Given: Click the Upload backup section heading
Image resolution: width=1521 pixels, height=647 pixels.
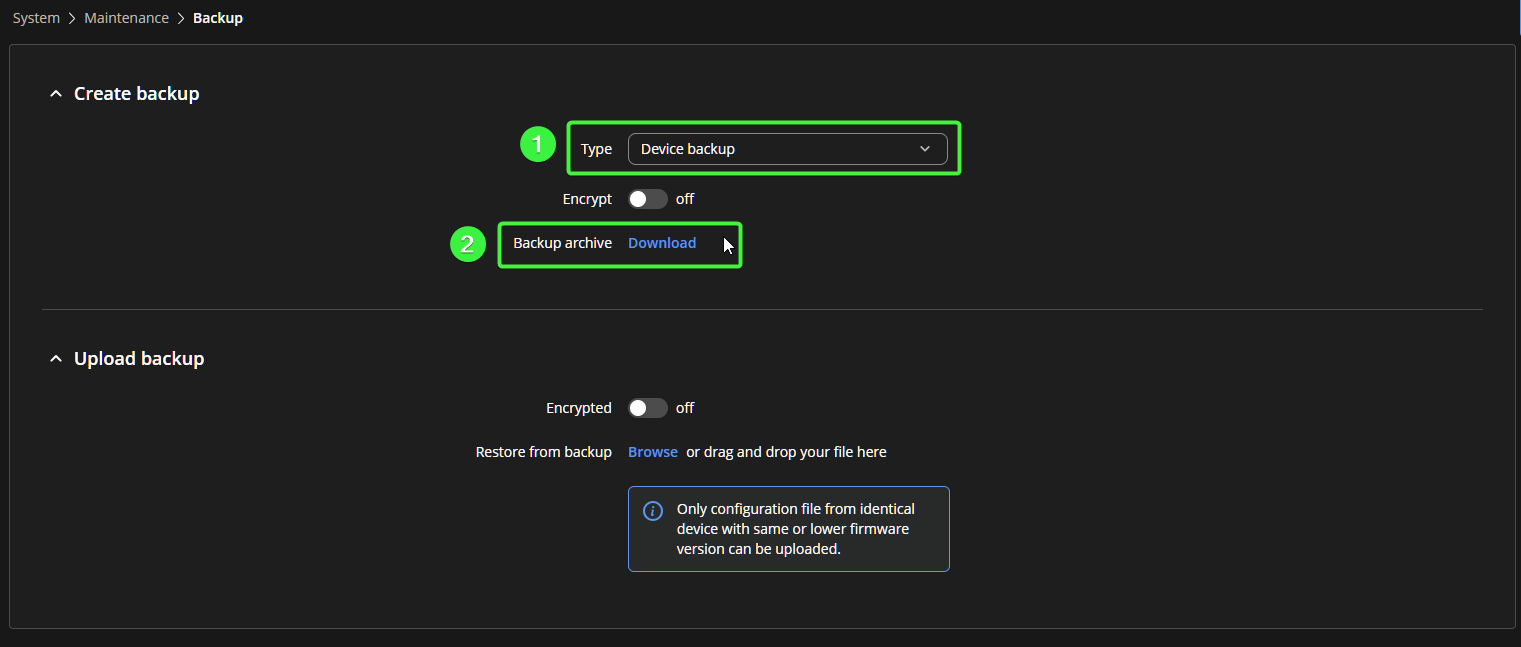Looking at the screenshot, I should click(139, 359).
